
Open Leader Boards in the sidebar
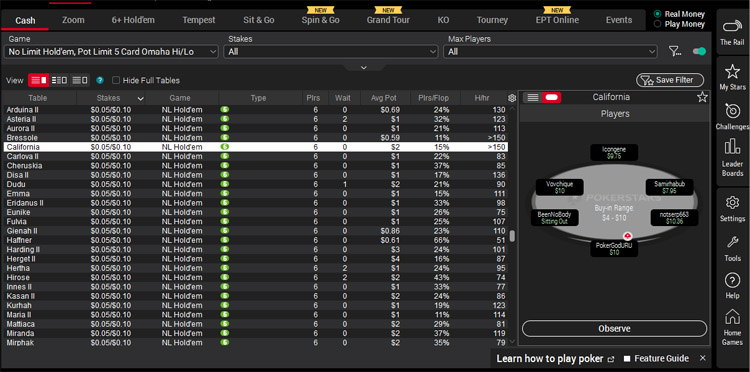(732, 146)
